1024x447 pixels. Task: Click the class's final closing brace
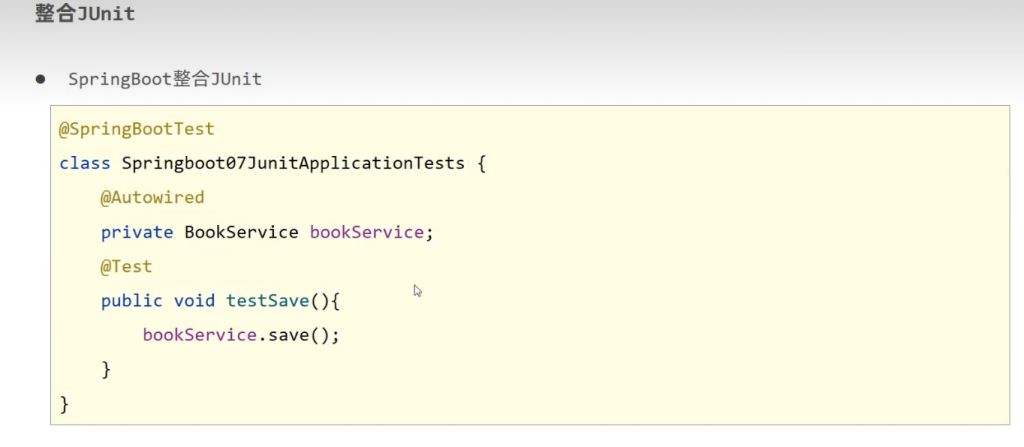[65, 403]
